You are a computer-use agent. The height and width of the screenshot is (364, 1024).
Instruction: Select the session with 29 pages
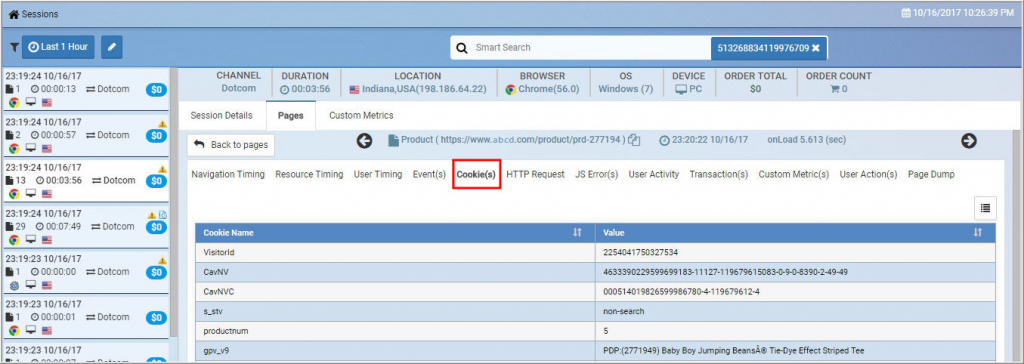coord(85,226)
